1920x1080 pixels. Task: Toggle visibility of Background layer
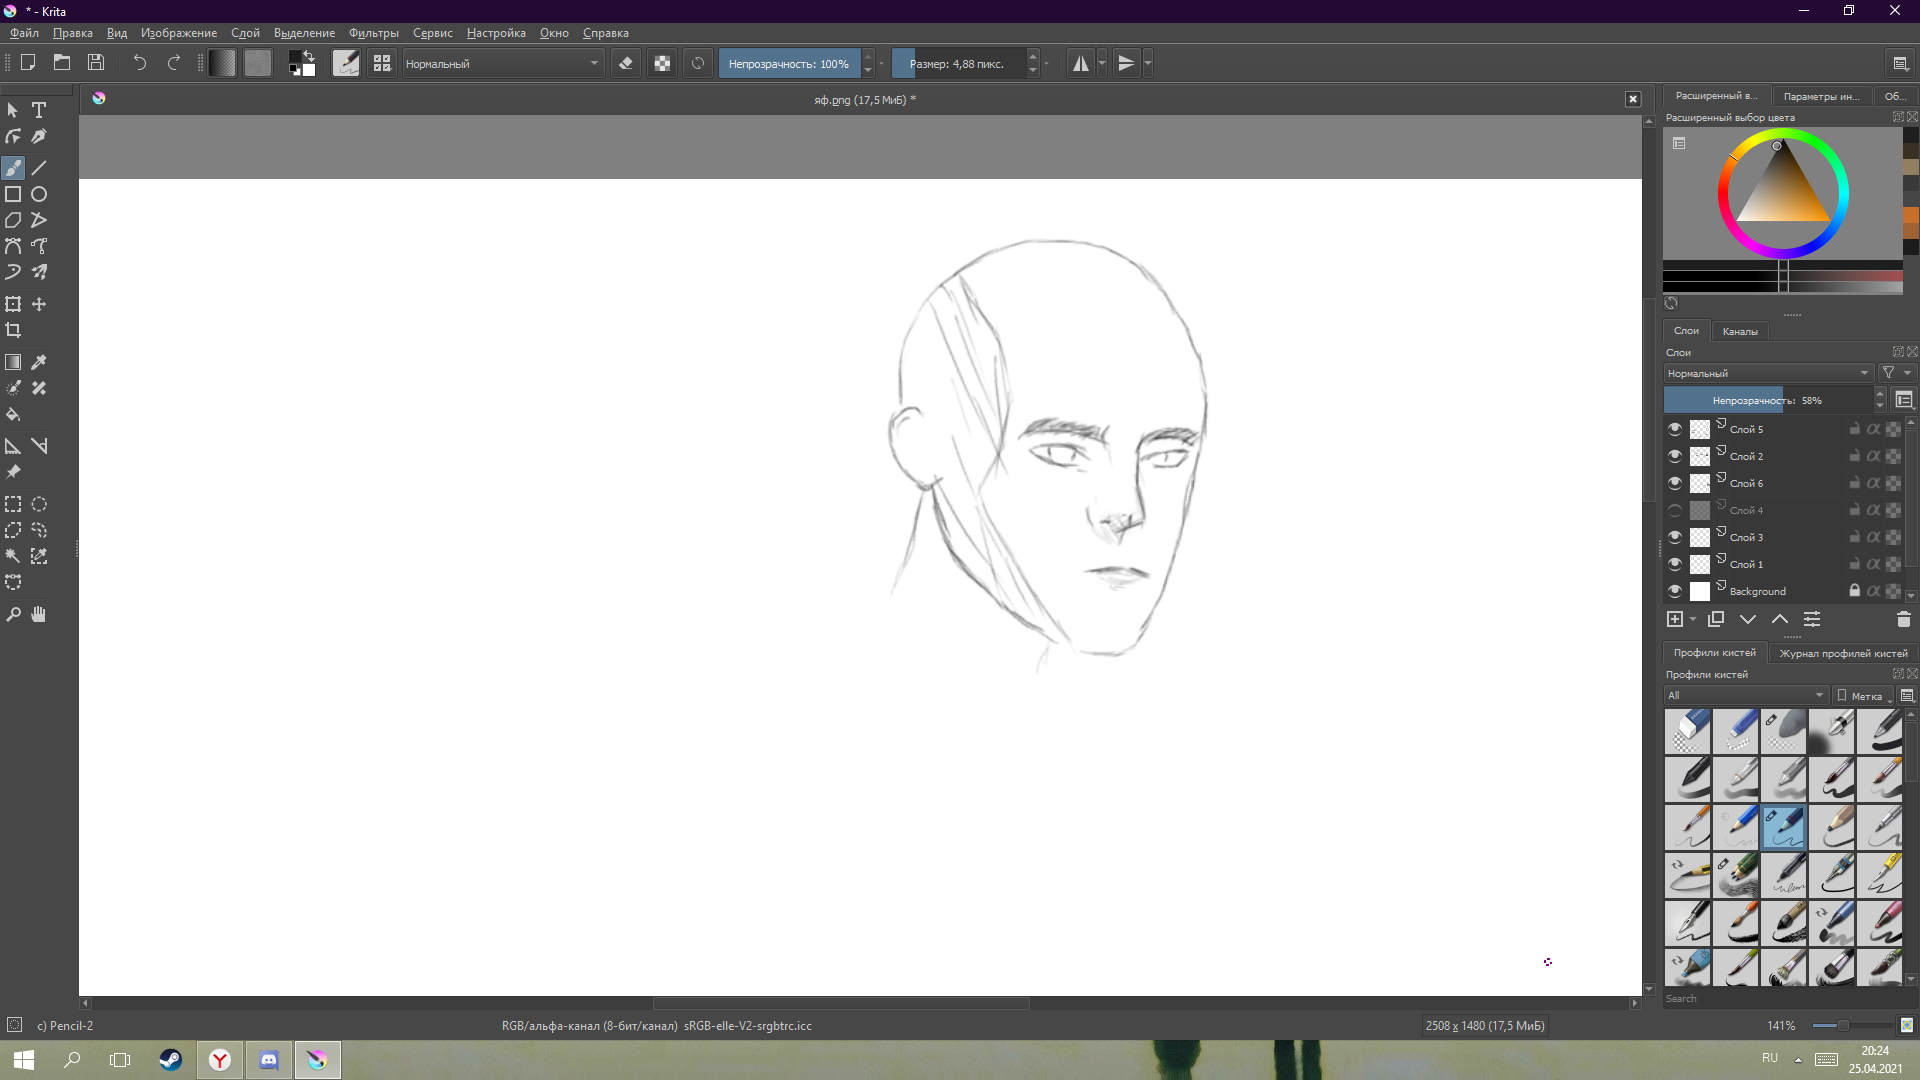pyautogui.click(x=1675, y=591)
